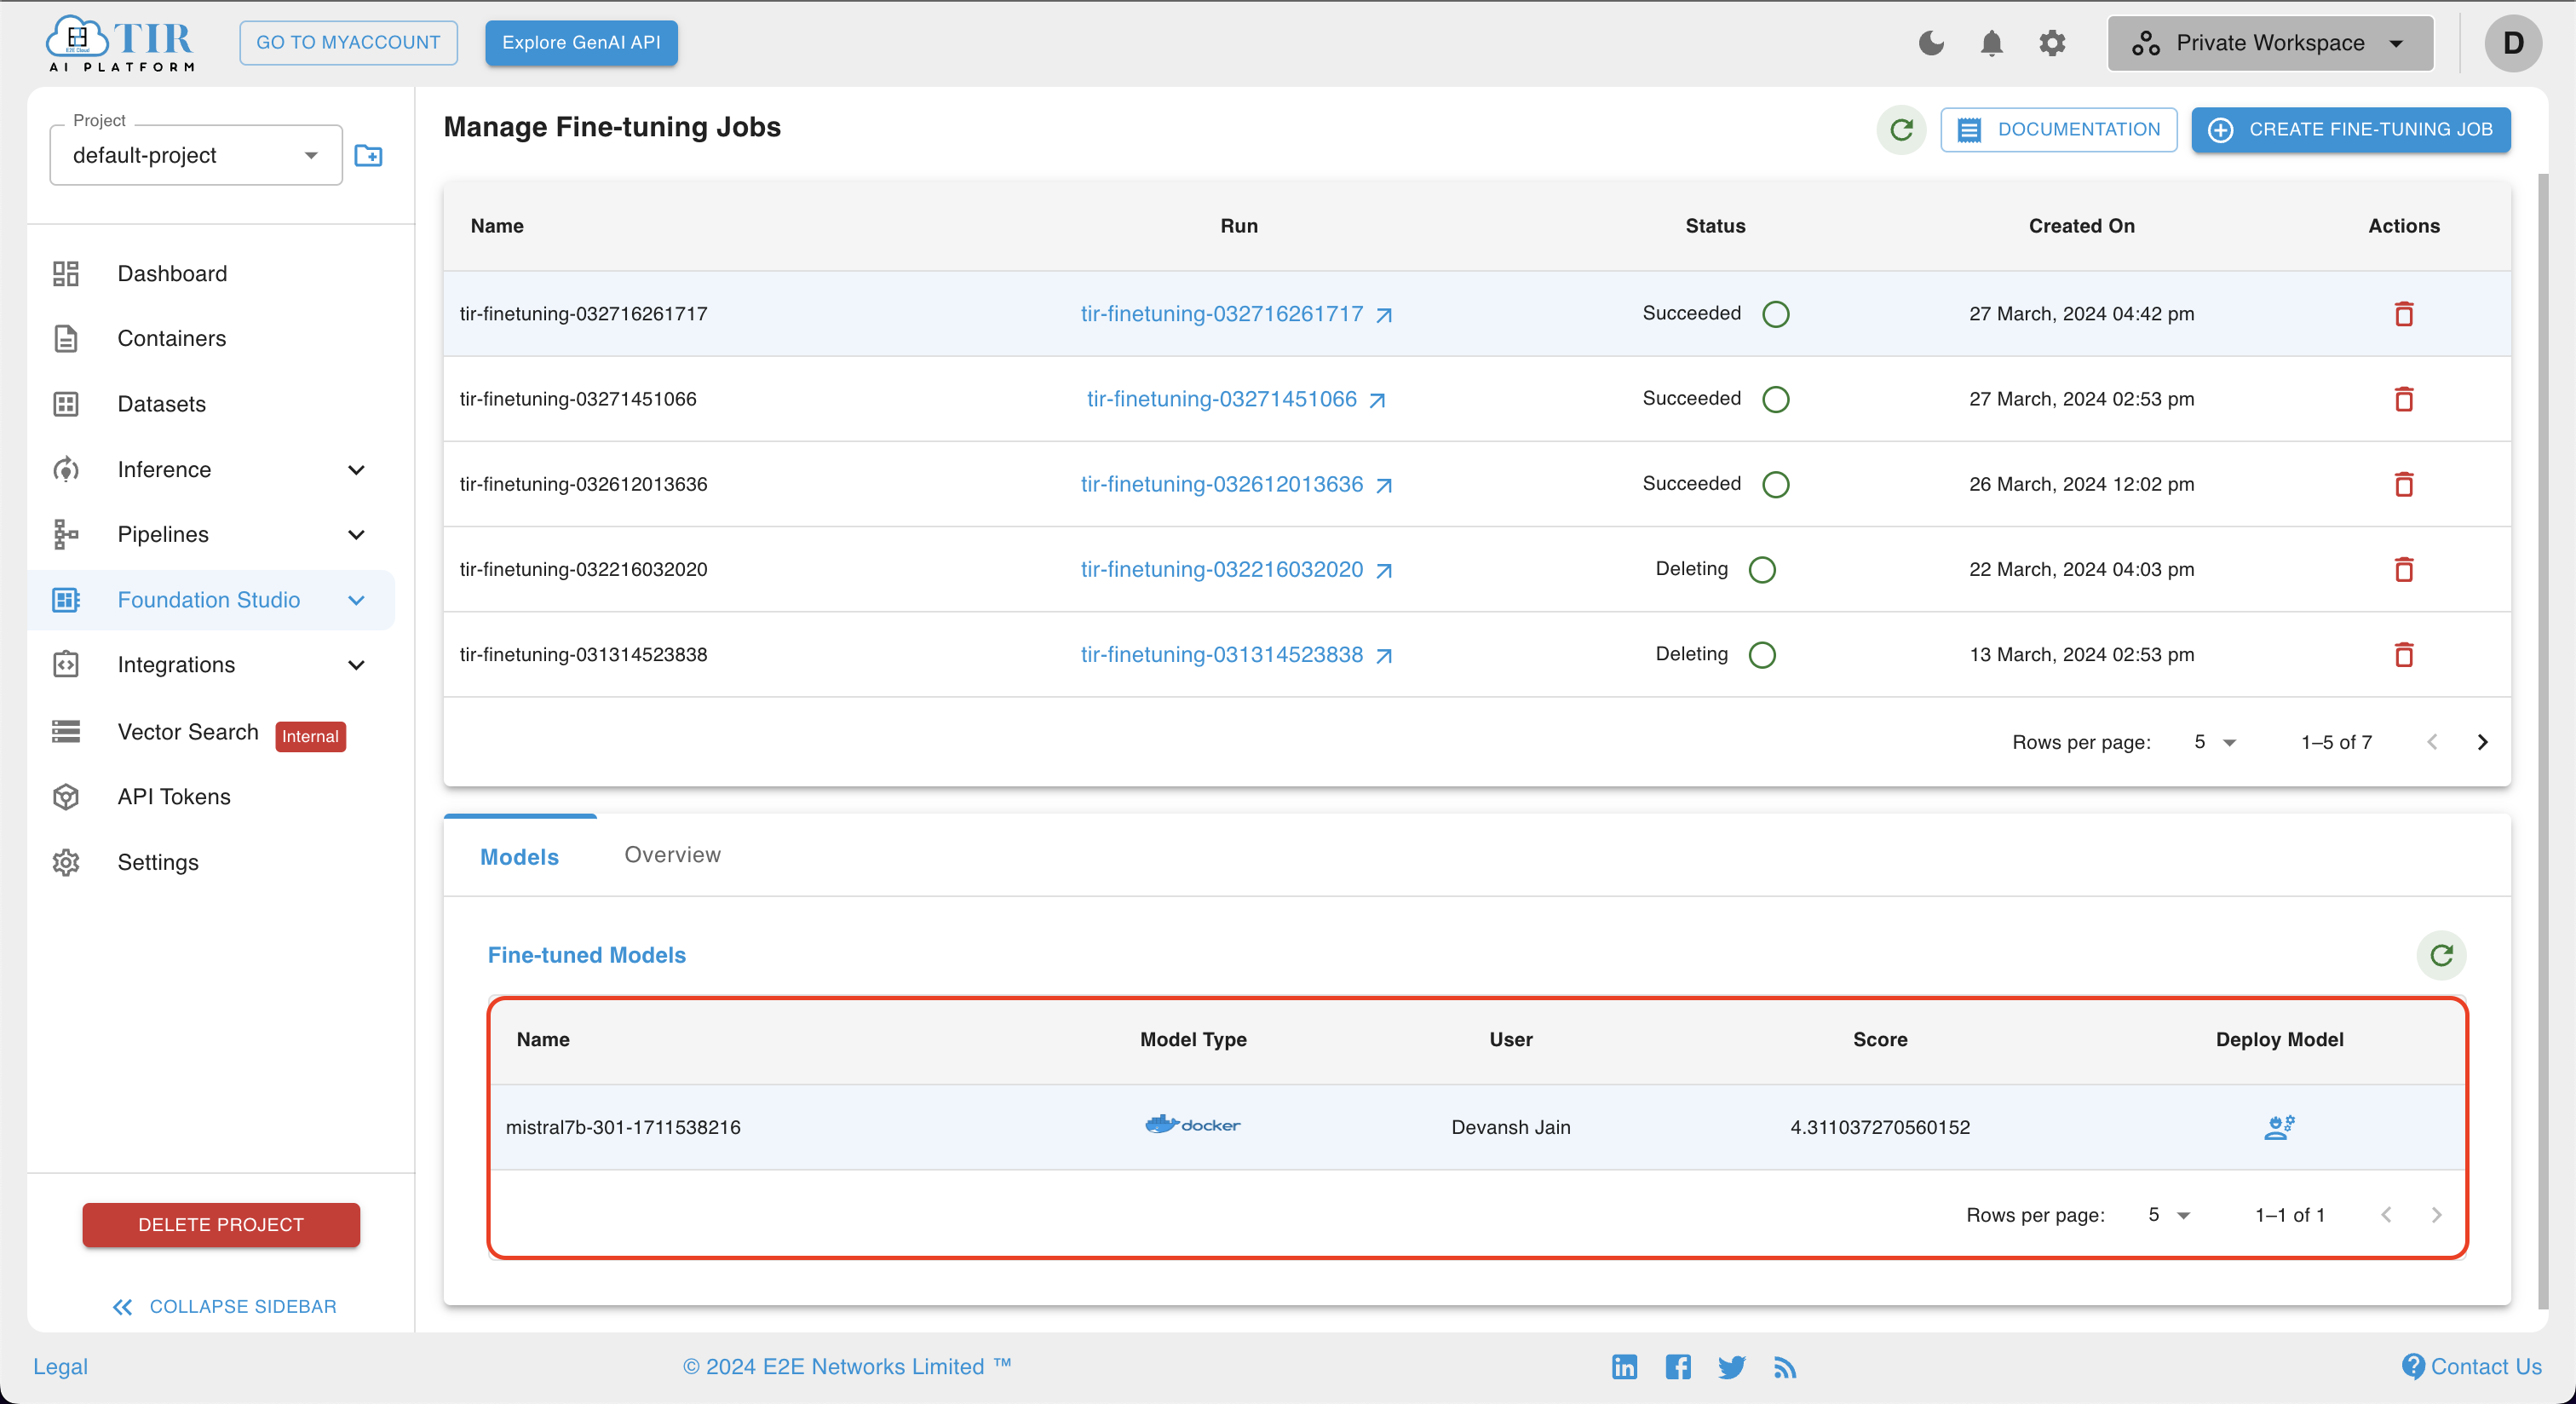Expand the Foundation Studio menu
This screenshot has height=1404, width=2576.
211,600
